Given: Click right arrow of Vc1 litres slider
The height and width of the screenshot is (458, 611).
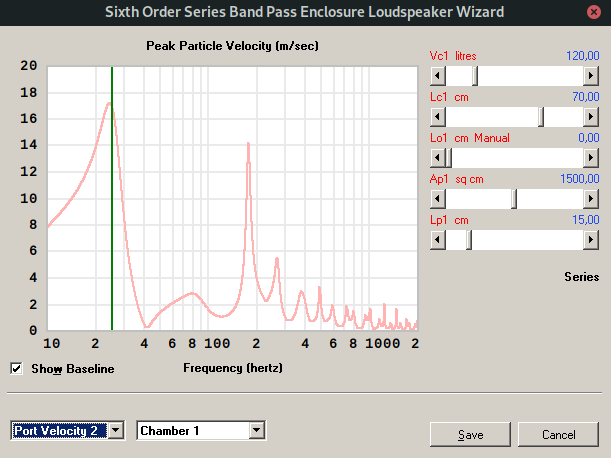Looking at the screenshot, I should 591,76.
